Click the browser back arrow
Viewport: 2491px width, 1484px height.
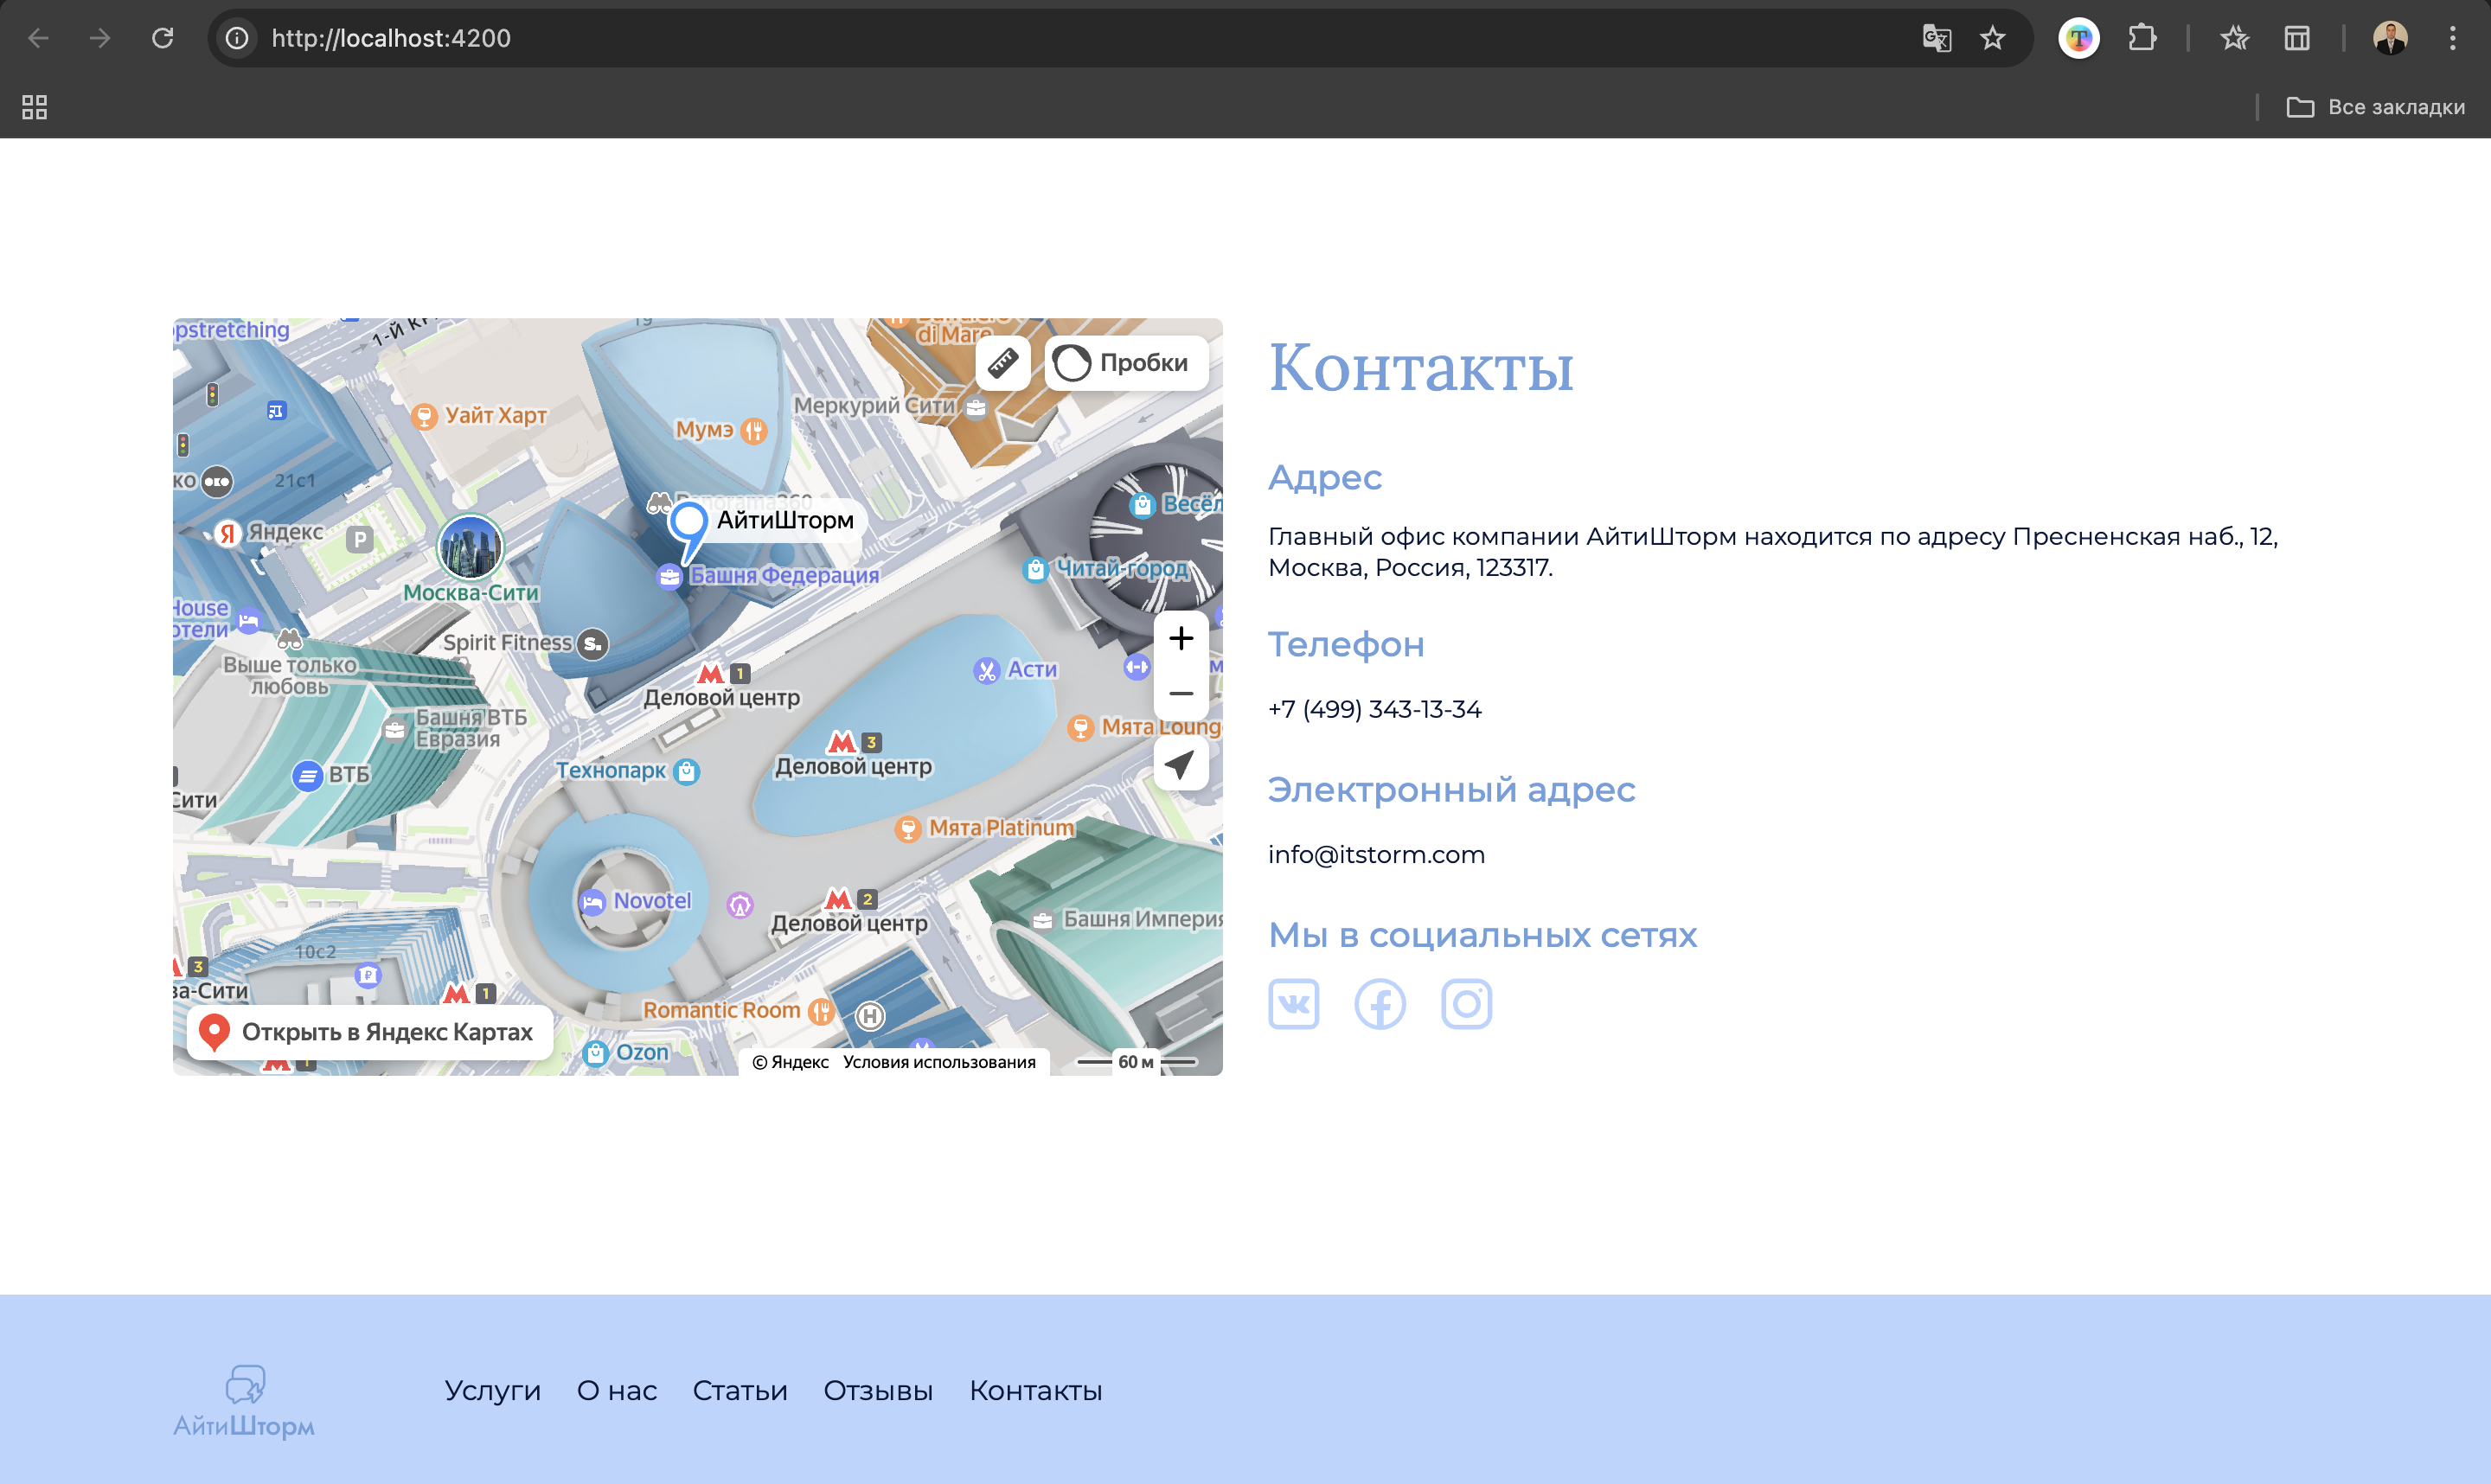click(x=38, y=38)
